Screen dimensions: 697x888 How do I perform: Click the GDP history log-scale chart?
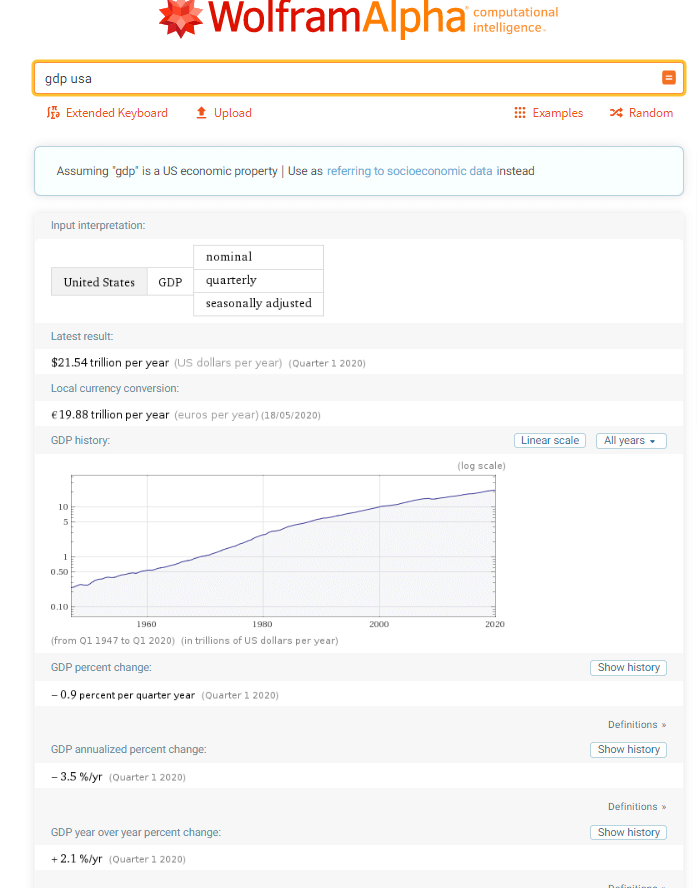tap(283, 546)
